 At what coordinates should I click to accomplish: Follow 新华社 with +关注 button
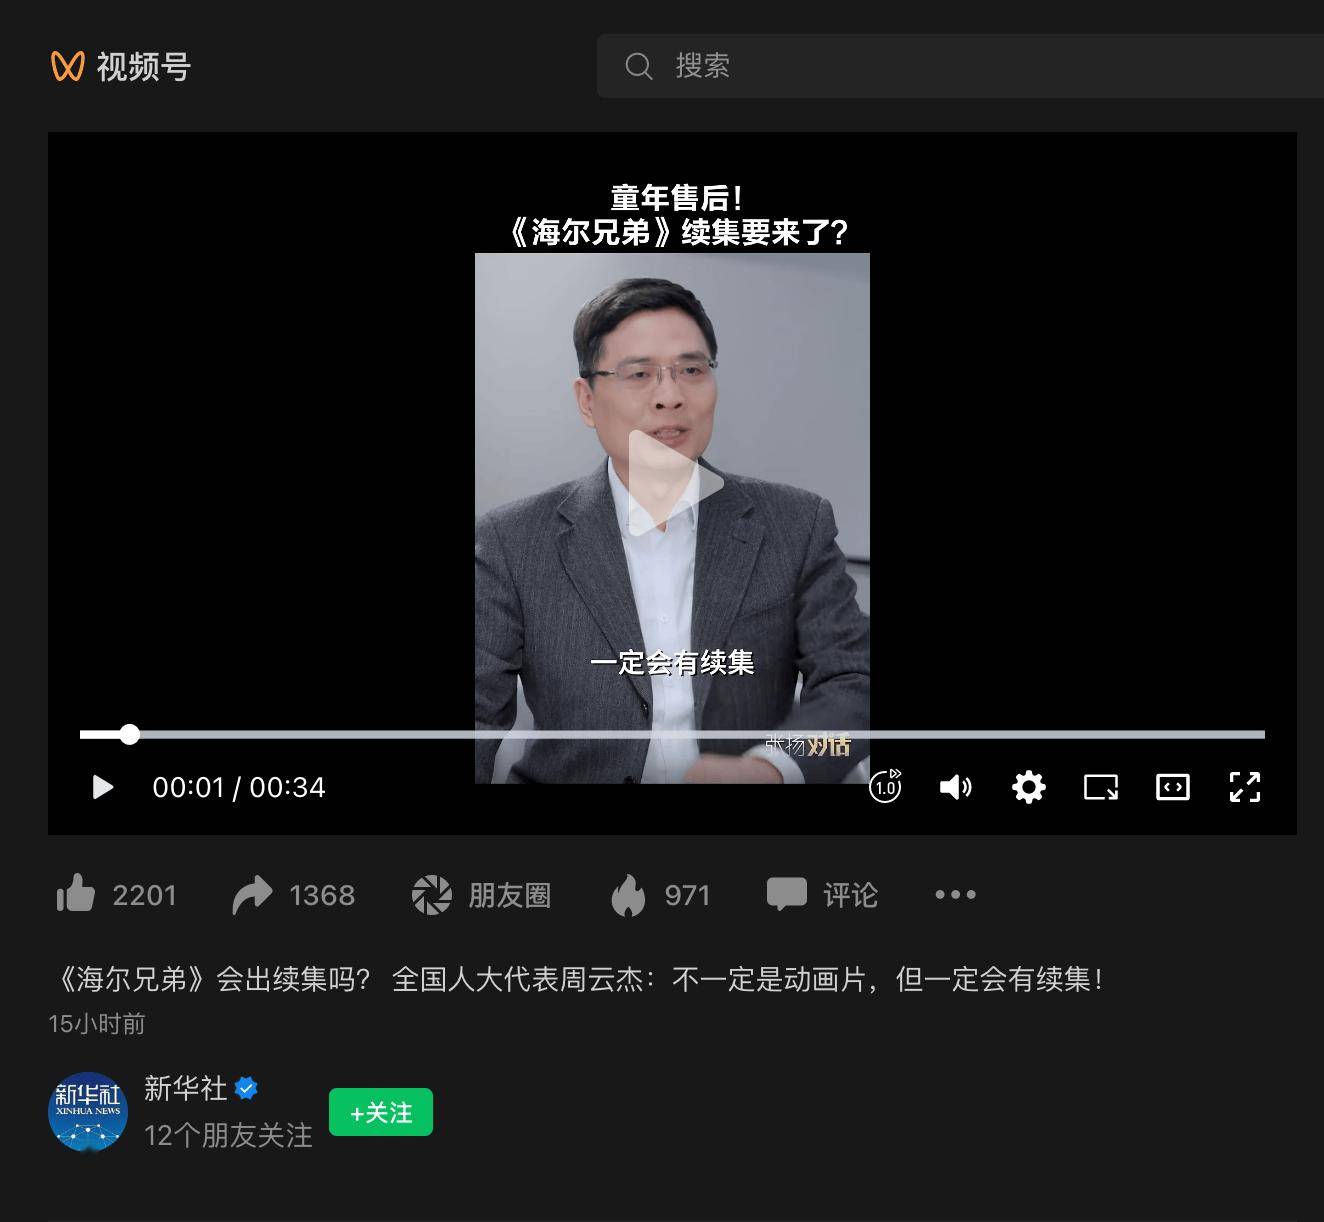381,1112
